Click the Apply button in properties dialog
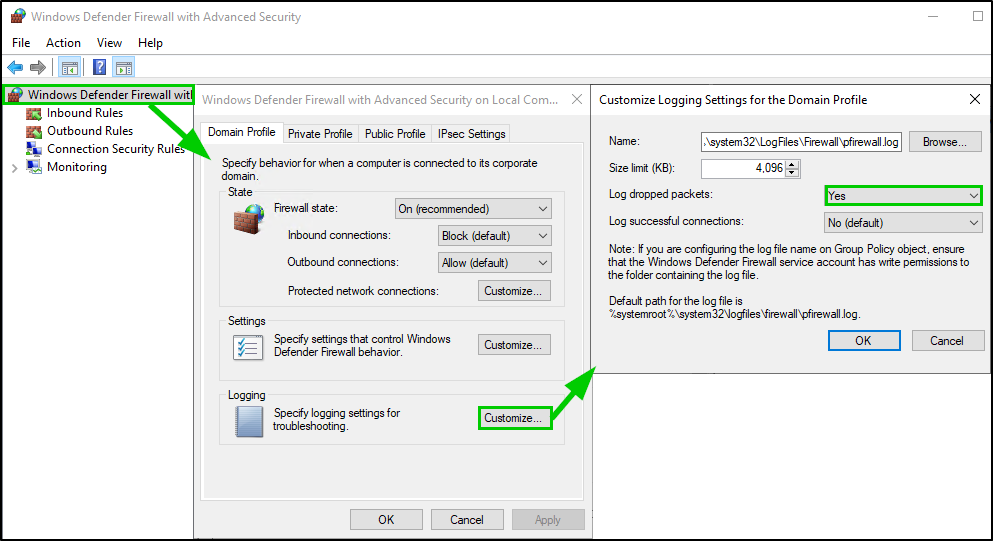Image resolution: width=993 pixels, height=541 pixels. click(548, 519)
